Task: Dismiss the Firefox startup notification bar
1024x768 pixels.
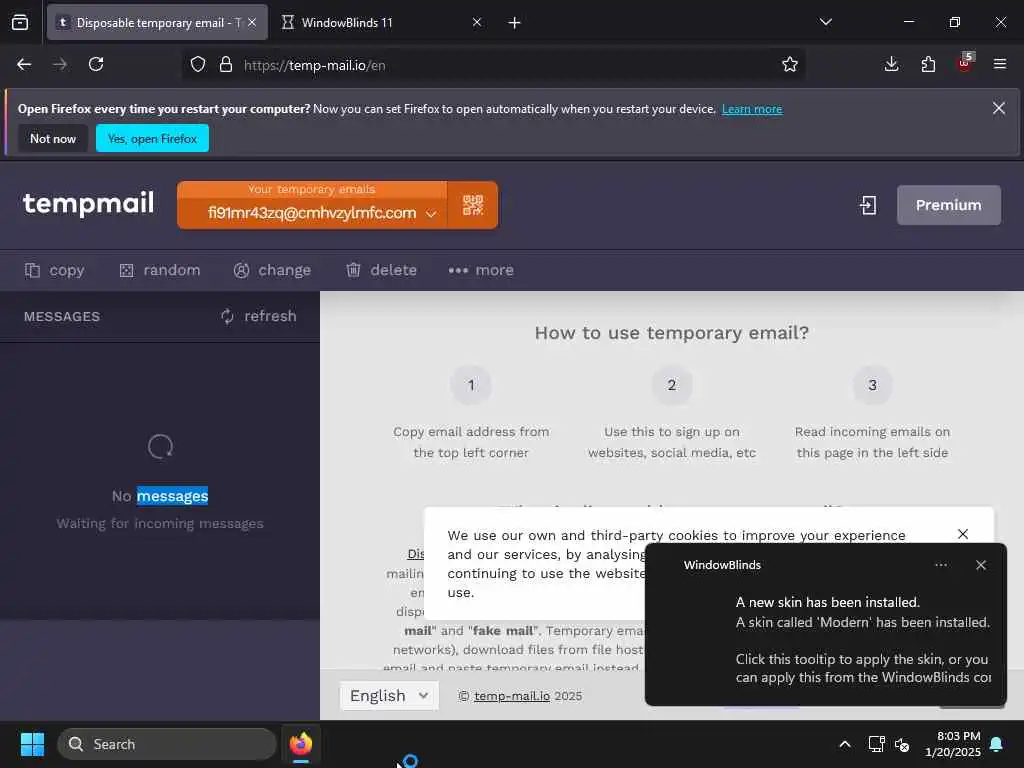Action: pos(999,108)
